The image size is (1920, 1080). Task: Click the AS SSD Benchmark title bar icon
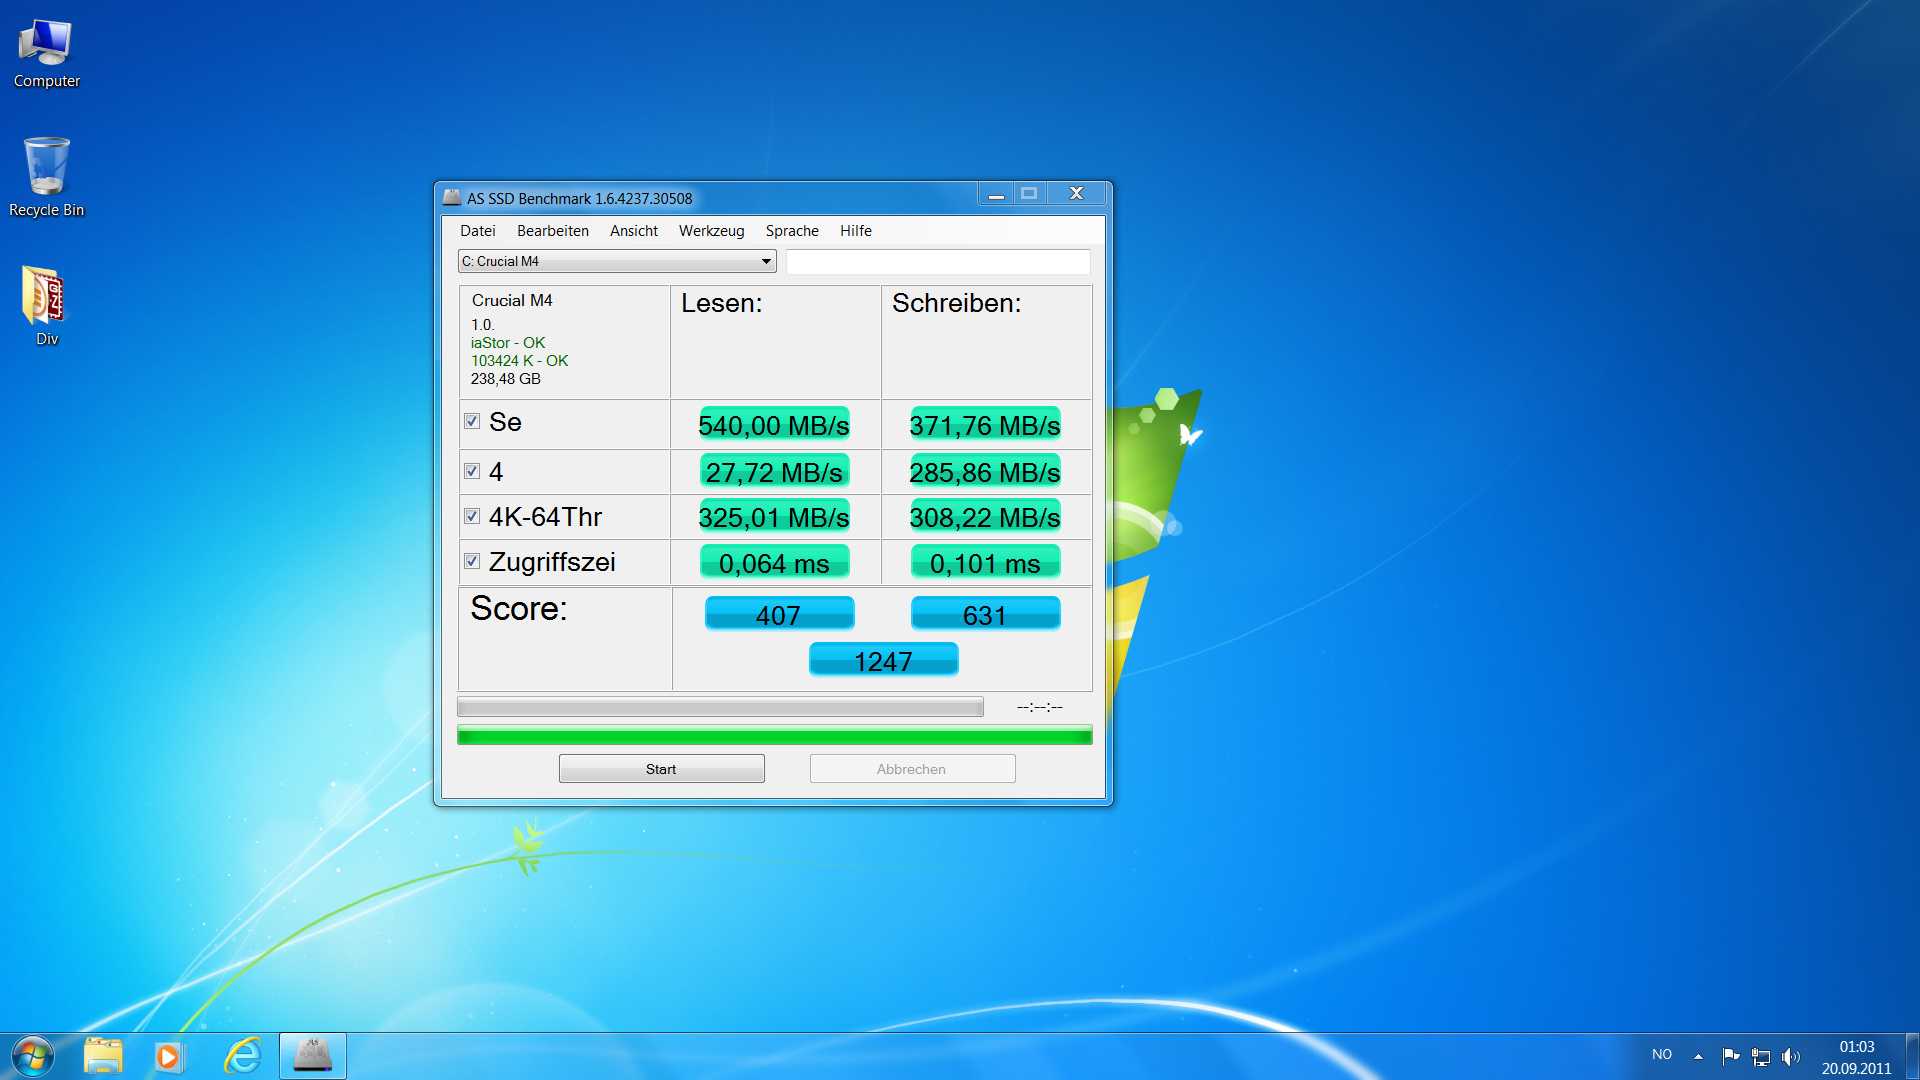452,198
